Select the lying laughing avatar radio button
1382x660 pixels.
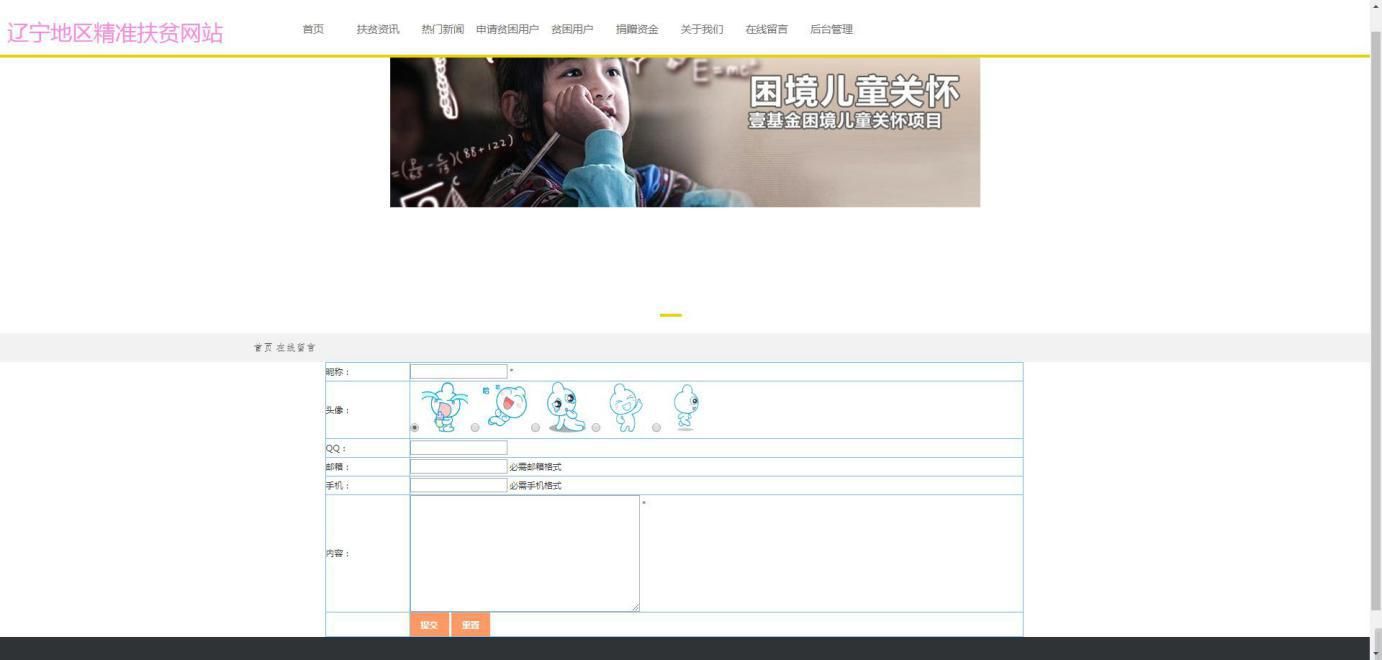tap(475, 428)
